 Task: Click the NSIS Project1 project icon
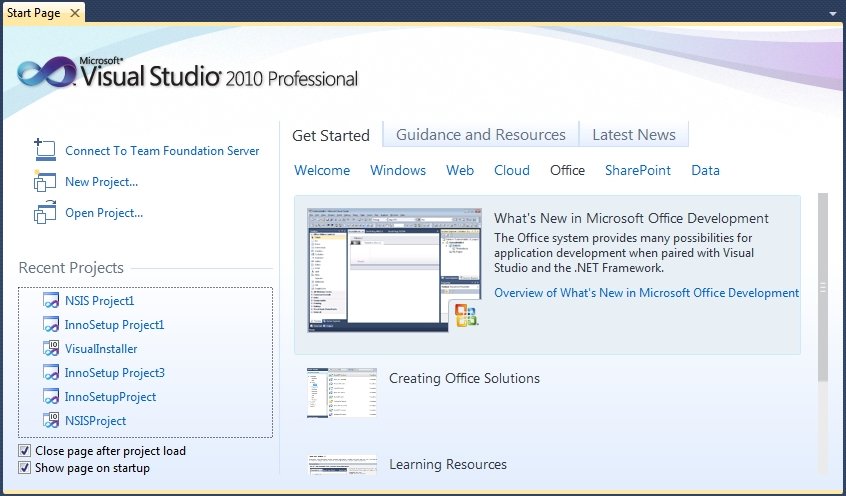(x=51, y=300)
